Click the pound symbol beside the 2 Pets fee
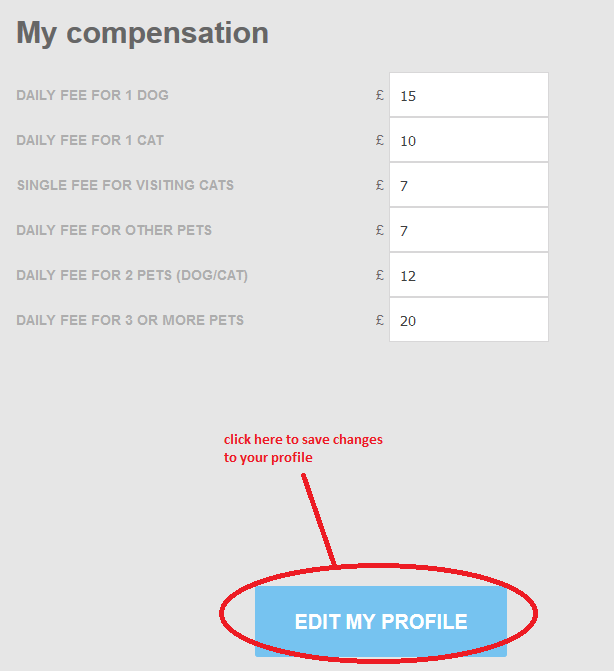614x671 pixels. point(380,276)
